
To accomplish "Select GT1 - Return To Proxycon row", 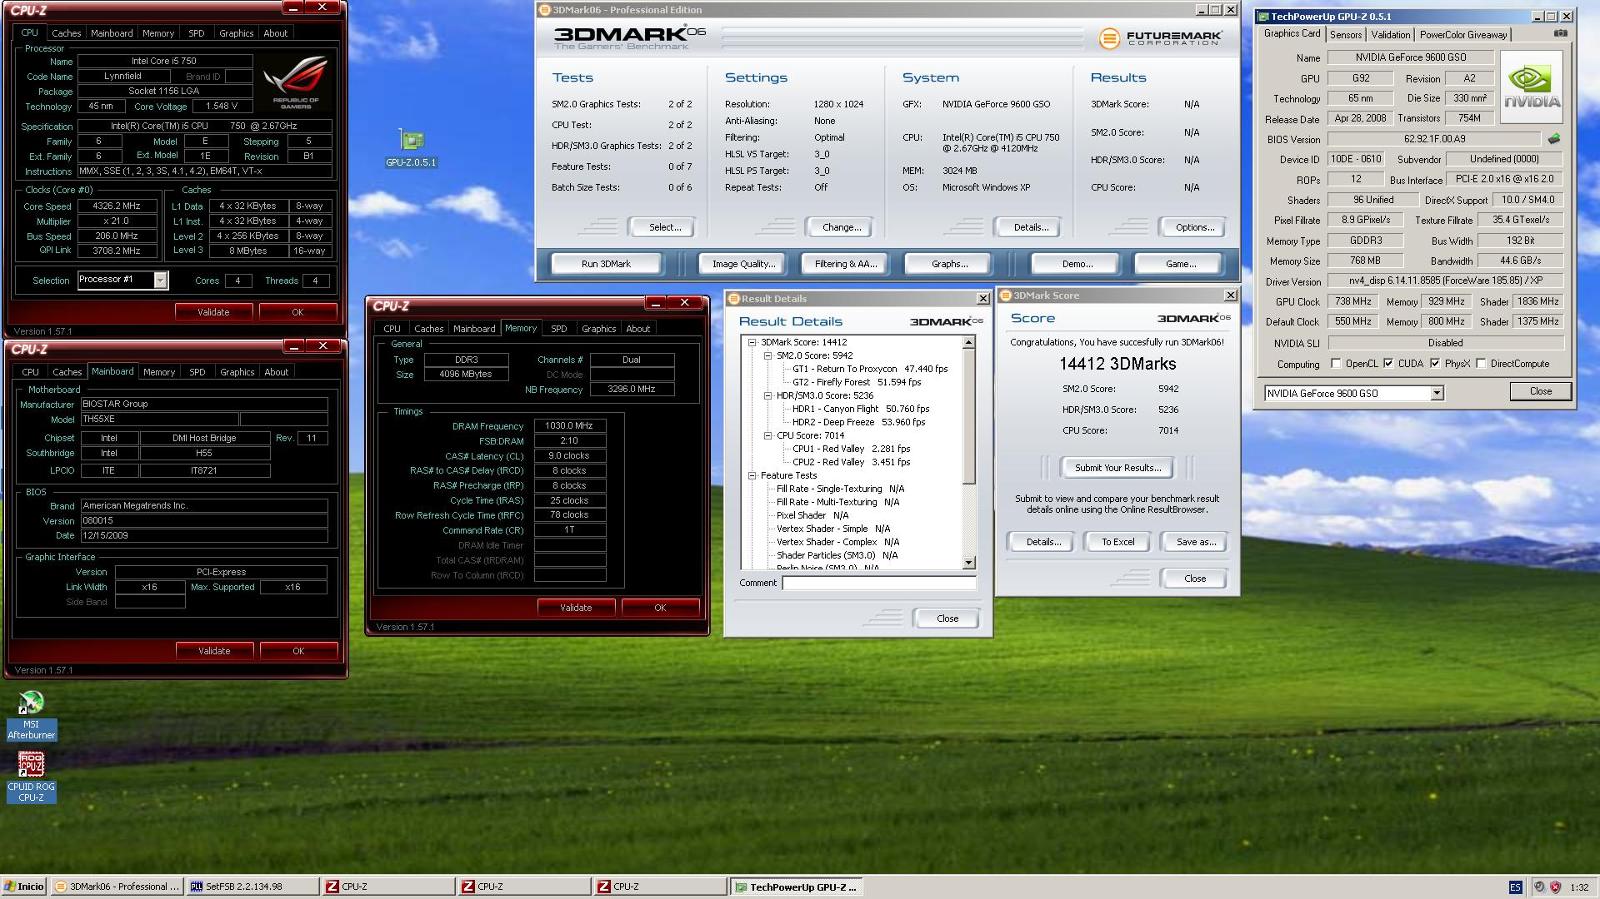I will pos(870,369).
